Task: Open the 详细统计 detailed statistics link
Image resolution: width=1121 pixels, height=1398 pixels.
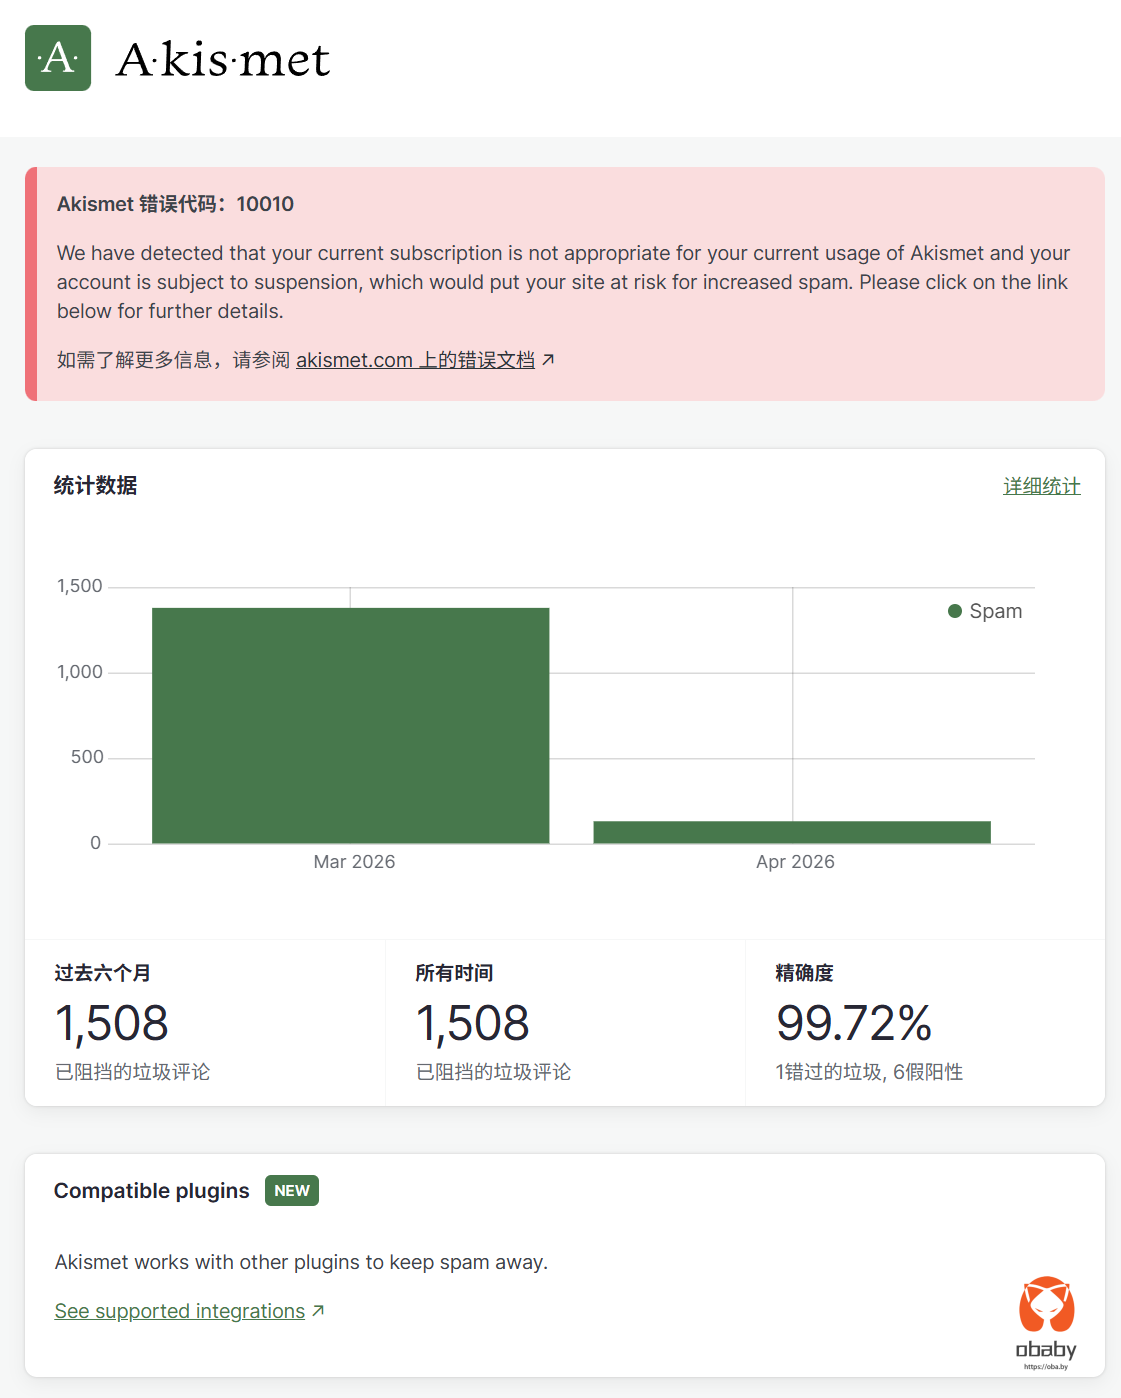Action: click(1041, 486)
